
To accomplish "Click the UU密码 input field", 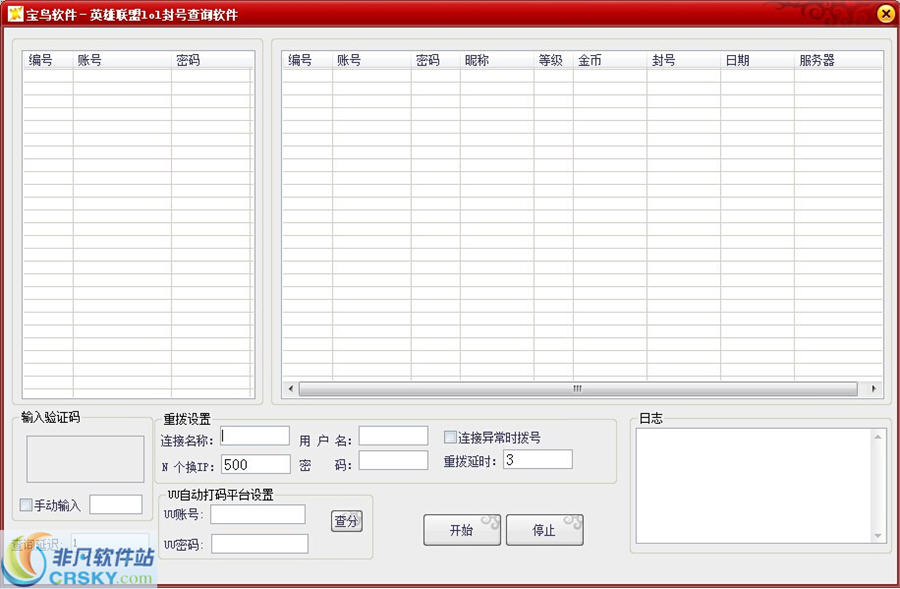I will (x=259, y=543).
